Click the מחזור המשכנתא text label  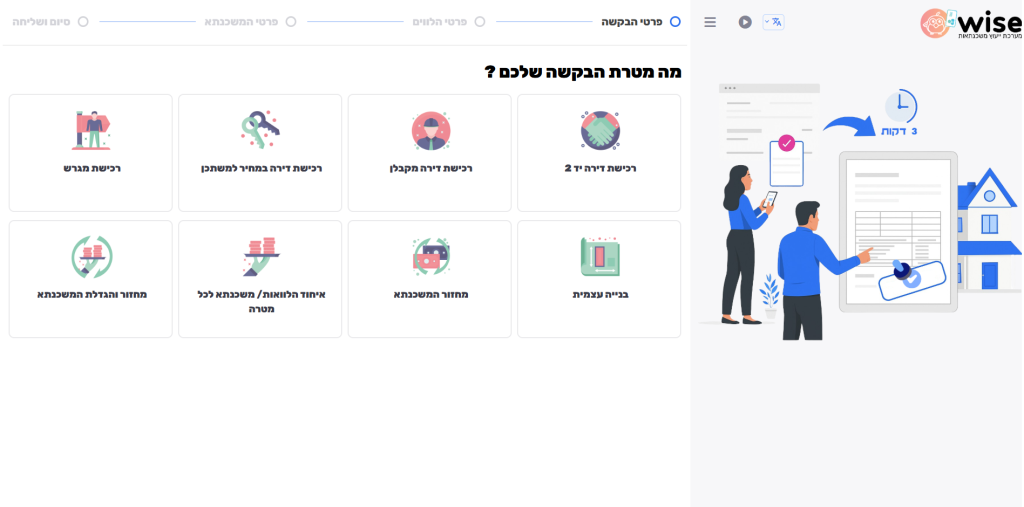pos(431,294)
